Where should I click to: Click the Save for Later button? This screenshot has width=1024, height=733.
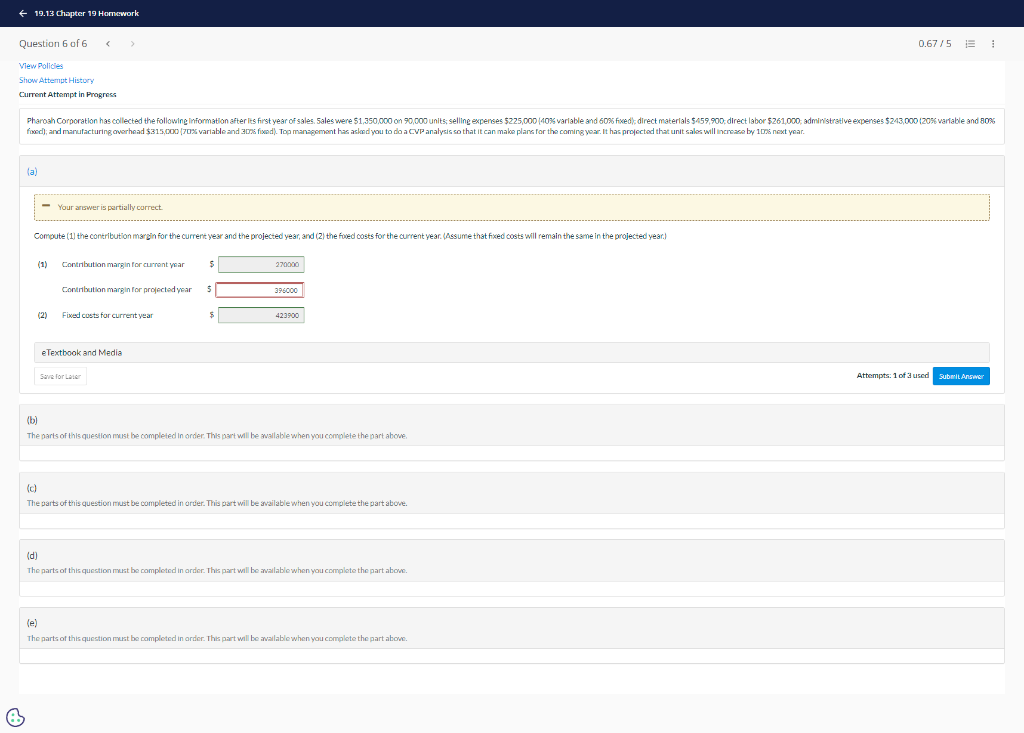pos(60,376)
